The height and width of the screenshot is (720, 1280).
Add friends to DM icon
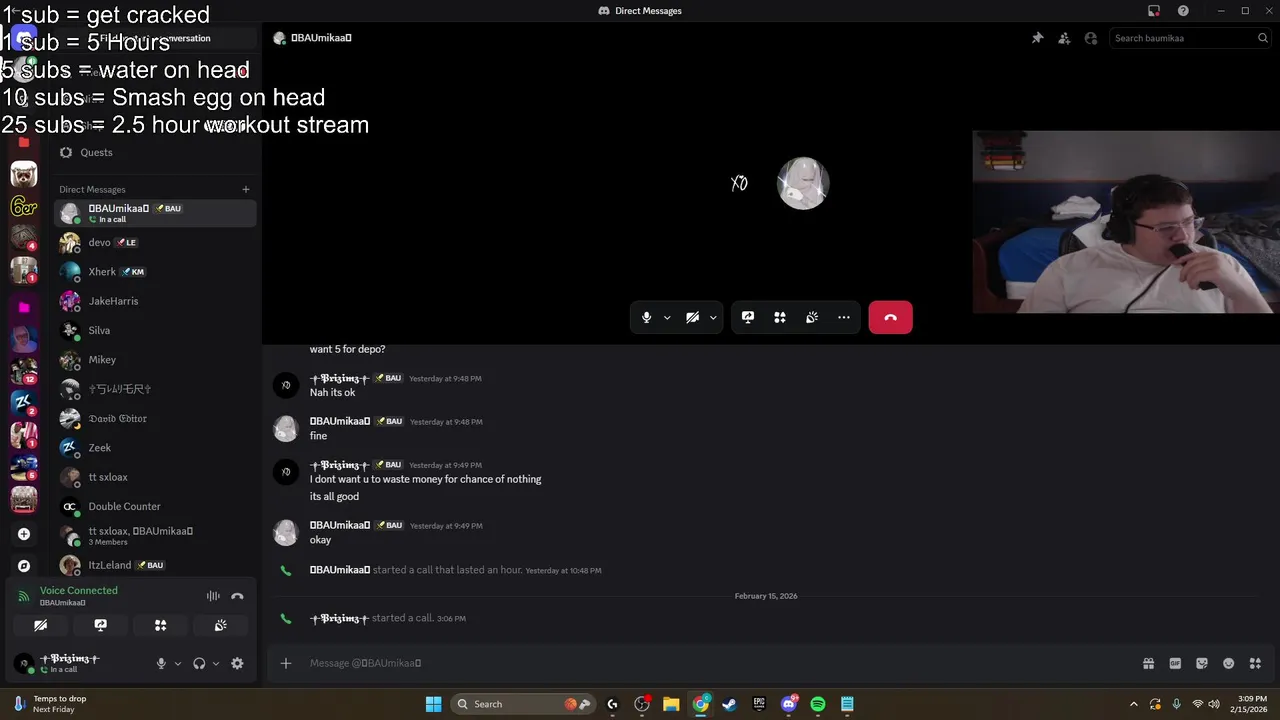coord(1064,38)
